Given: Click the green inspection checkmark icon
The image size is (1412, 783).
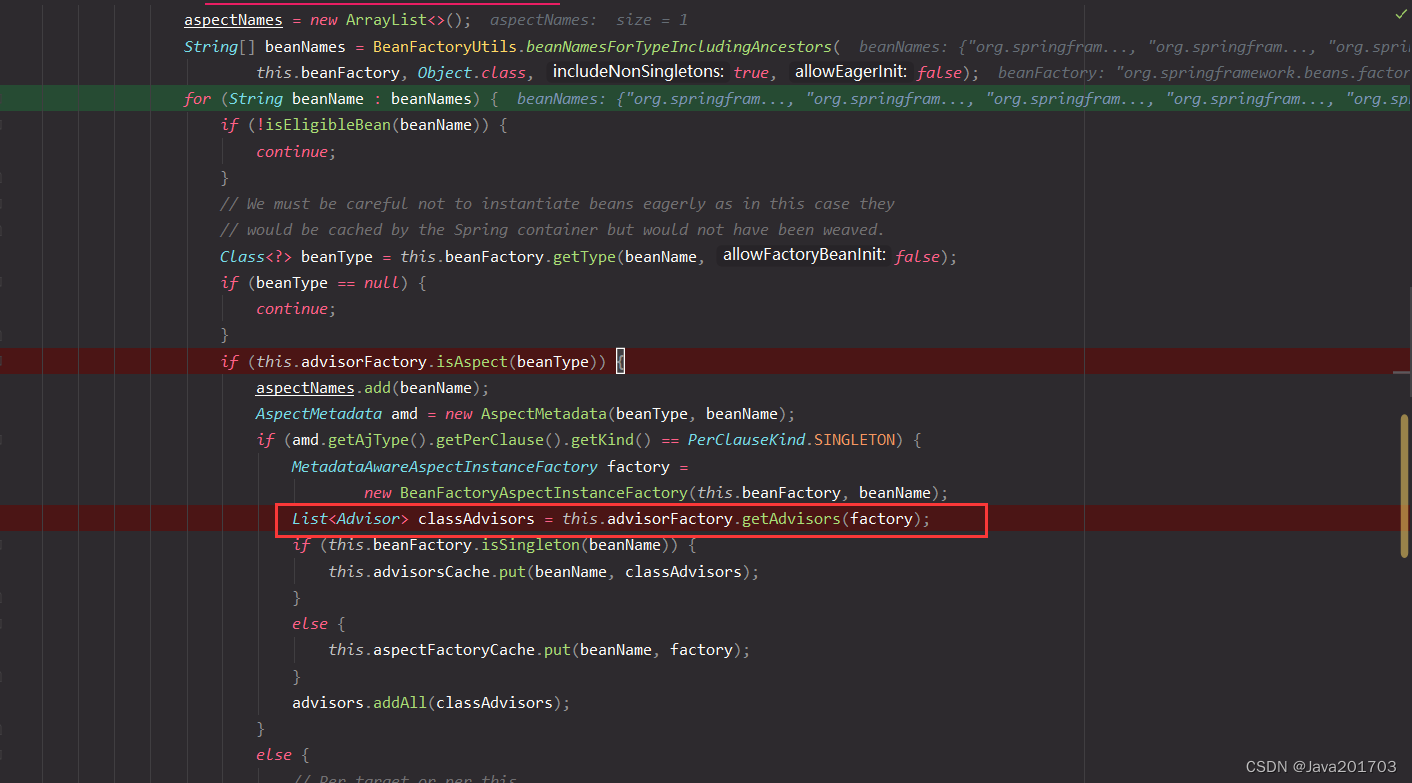Looking at the screenshot, I should 1400,15.
